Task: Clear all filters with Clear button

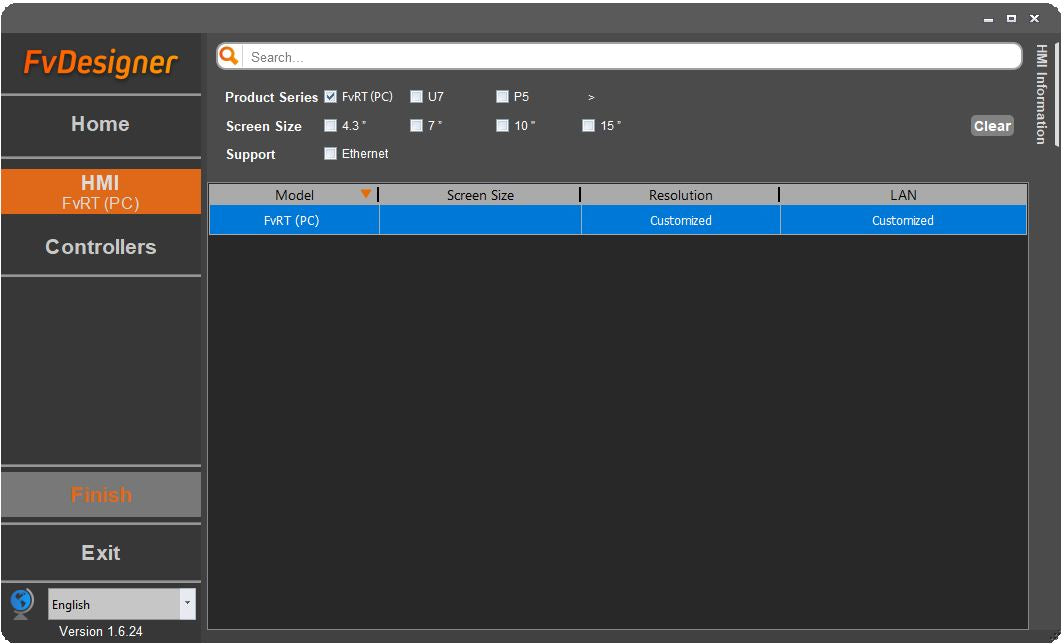Action: point(992,126)
